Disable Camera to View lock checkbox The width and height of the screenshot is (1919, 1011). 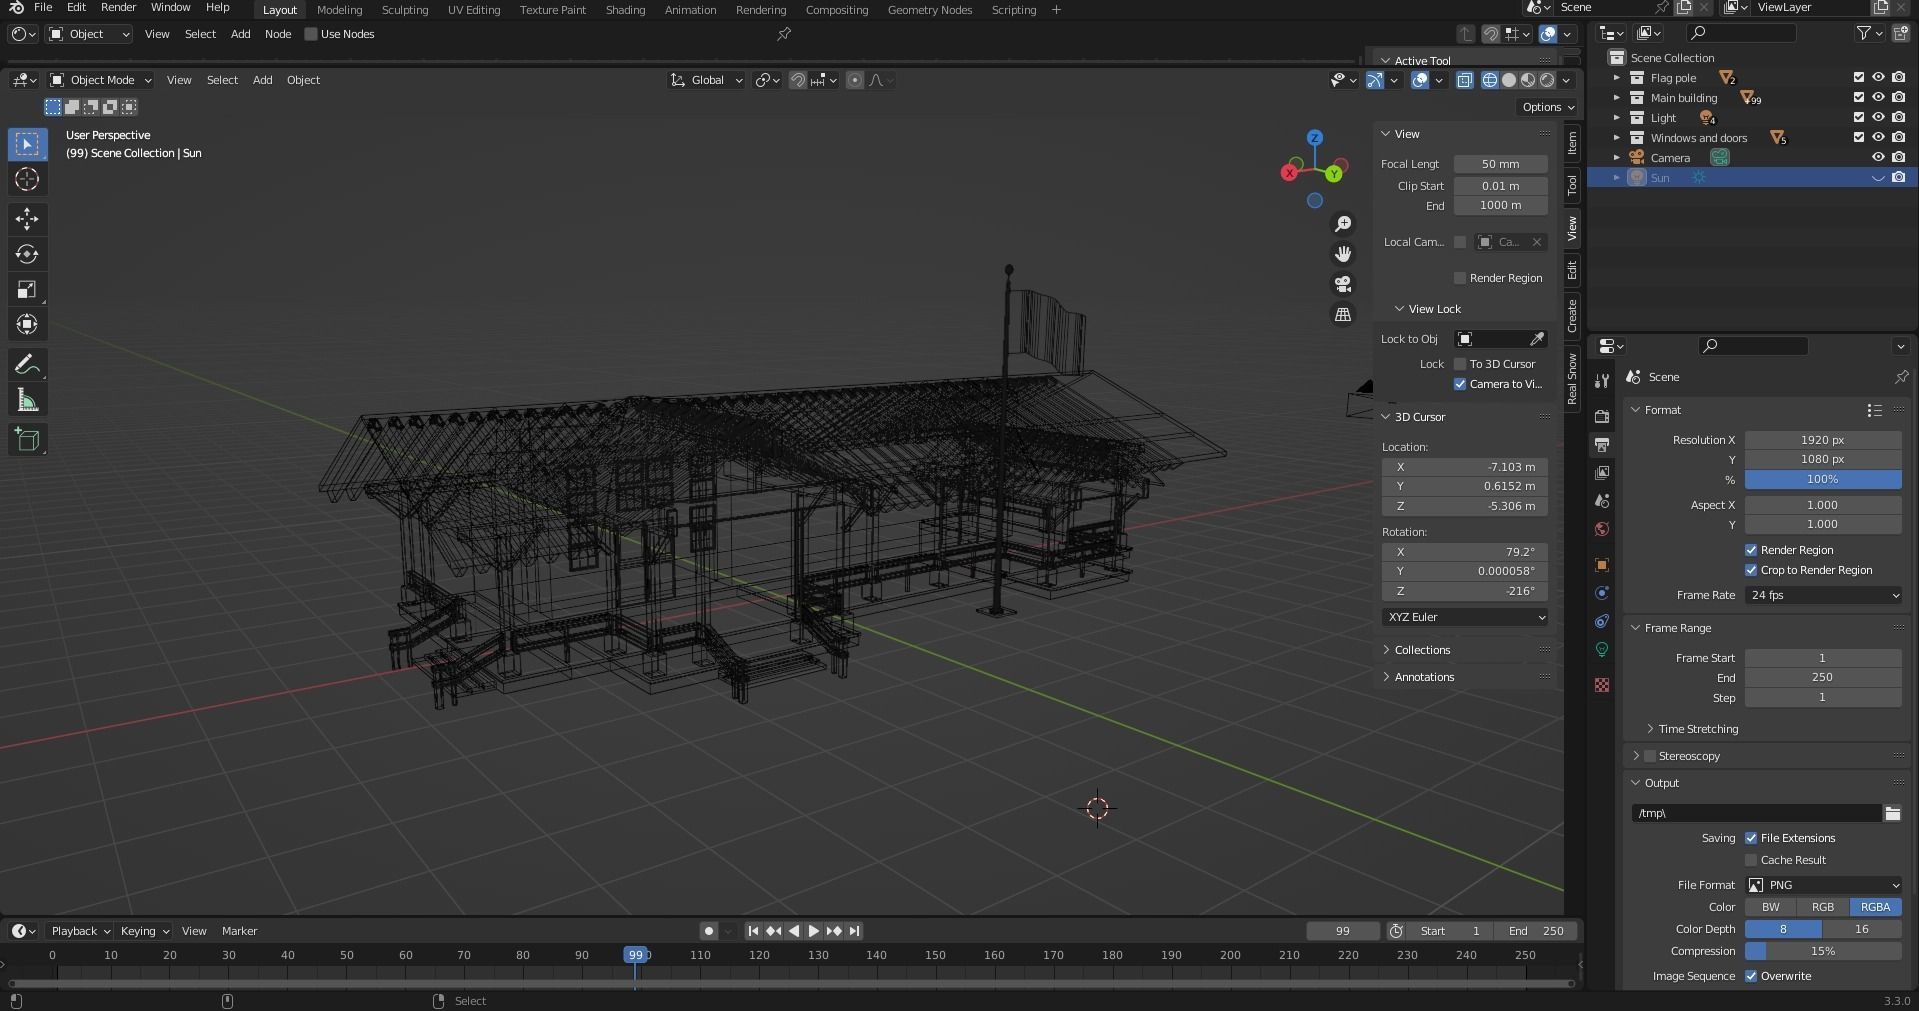[1460, 384]
